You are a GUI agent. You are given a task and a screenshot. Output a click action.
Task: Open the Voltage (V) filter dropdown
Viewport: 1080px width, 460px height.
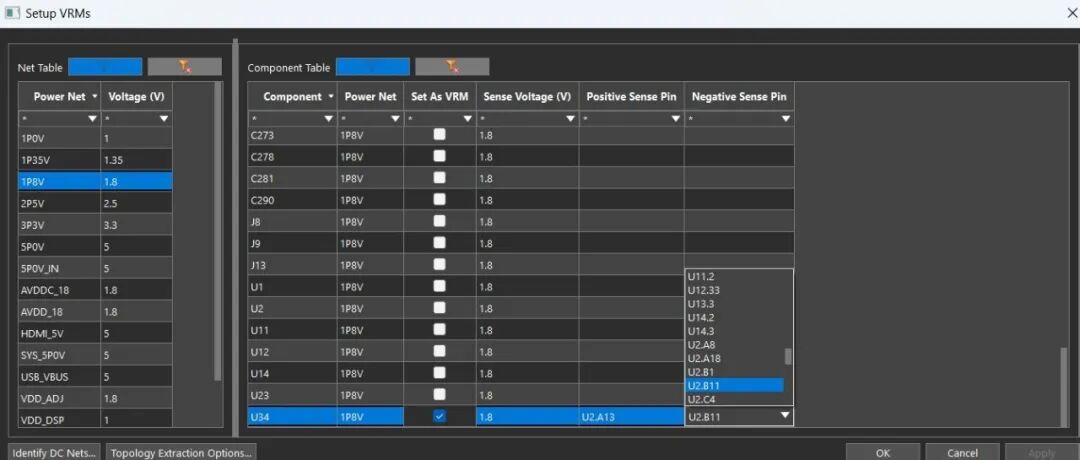click(x=163, y=118)
